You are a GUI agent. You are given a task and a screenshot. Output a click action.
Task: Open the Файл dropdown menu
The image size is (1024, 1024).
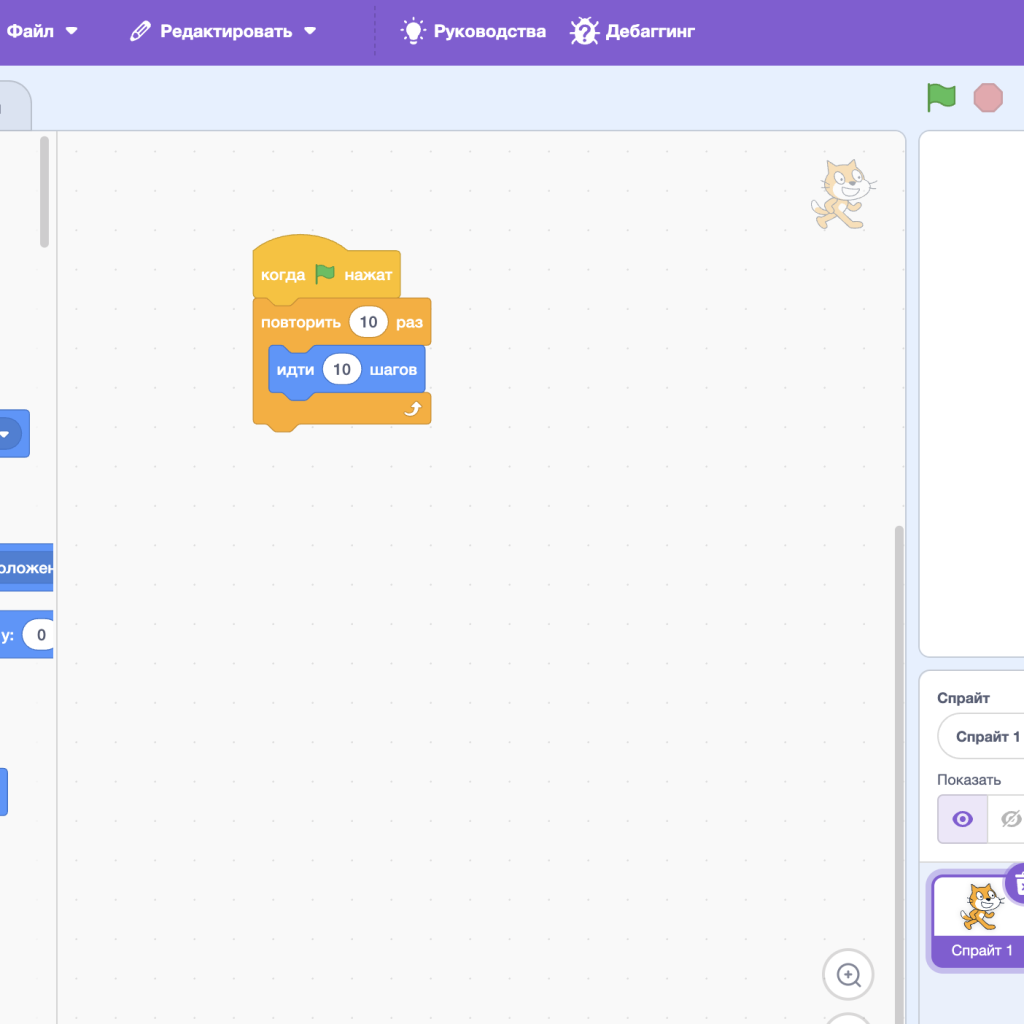coord(42,31)
